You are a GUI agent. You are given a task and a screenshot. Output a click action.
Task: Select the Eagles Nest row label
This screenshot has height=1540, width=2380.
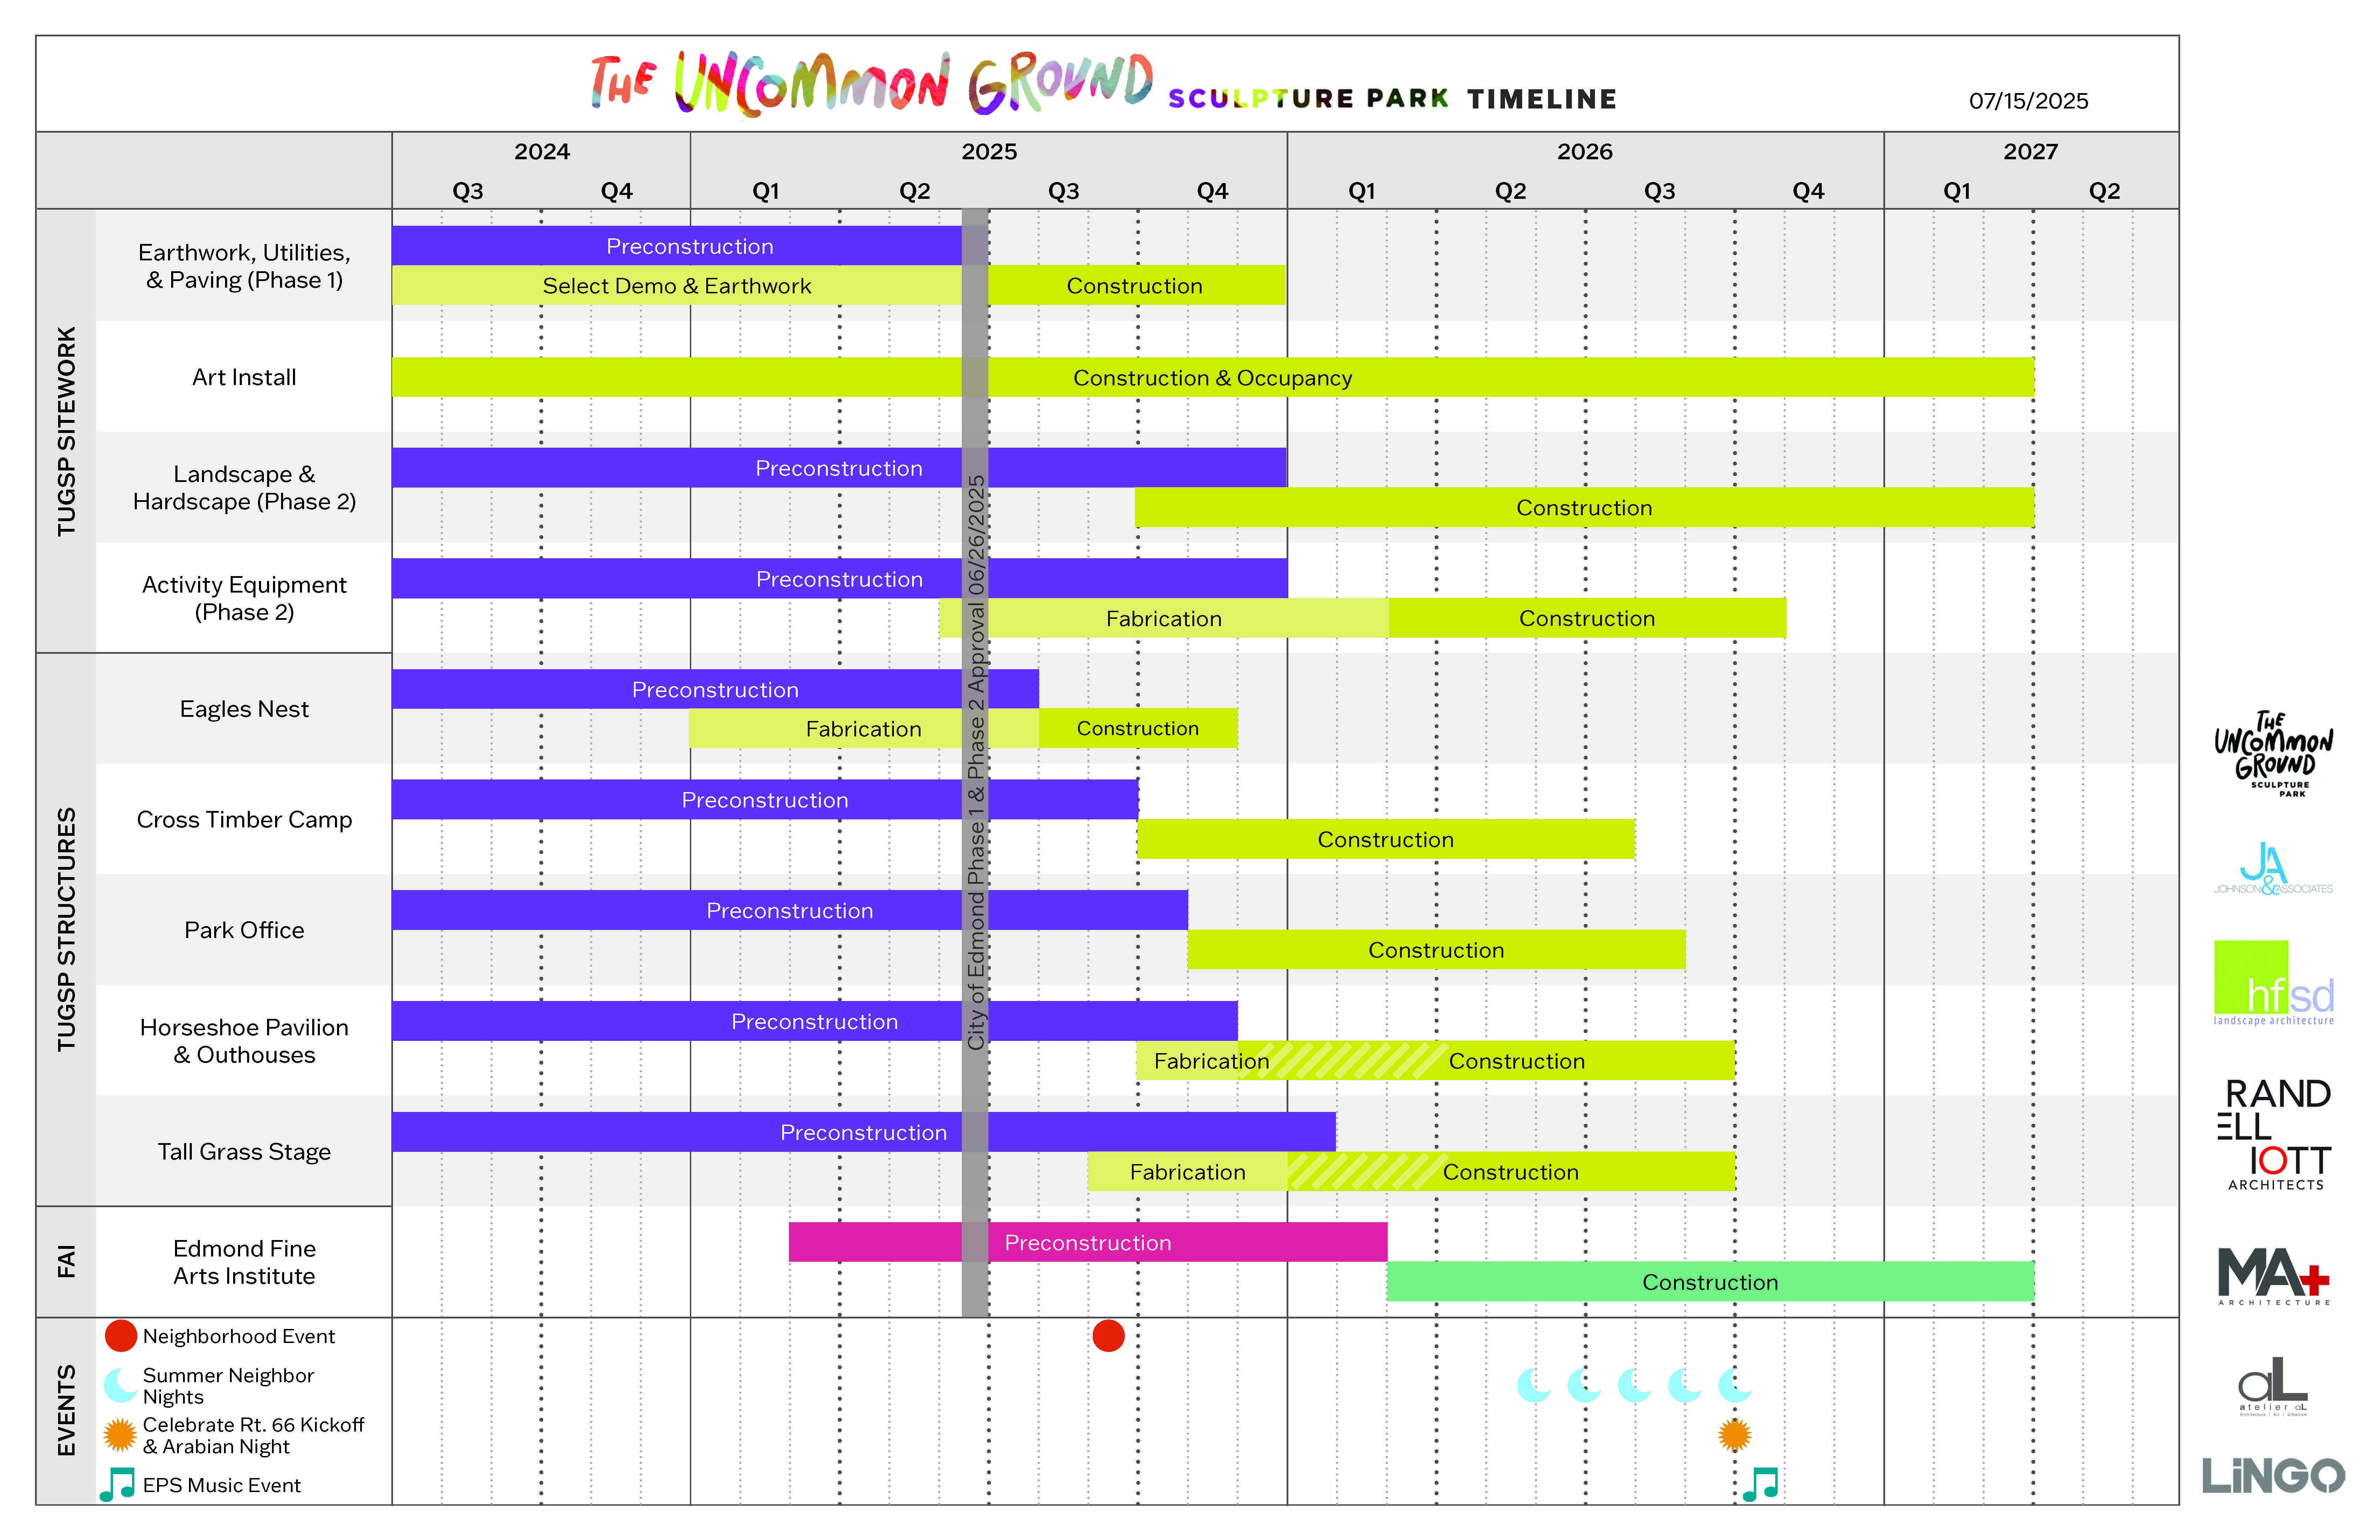pyautogui.click(x=244, y=709)
